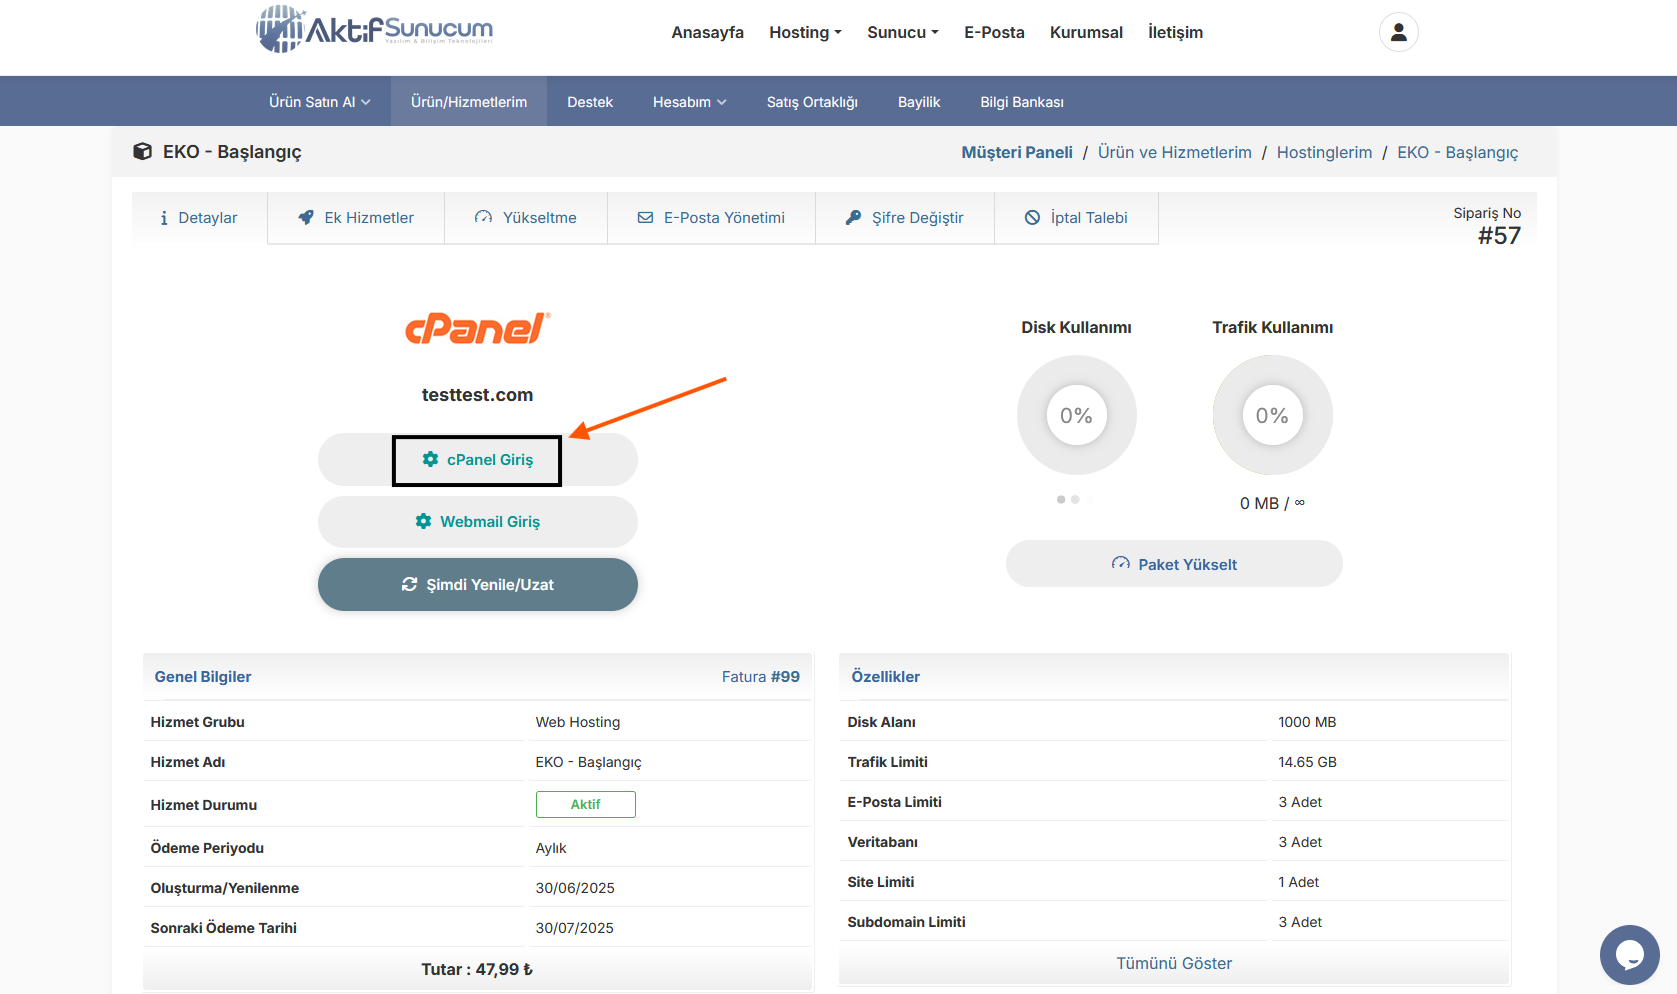The width and height of the screenshot is (1677, 994).
Task: Open the Hesabım dropdown
Action: click(x=688, y=101)
